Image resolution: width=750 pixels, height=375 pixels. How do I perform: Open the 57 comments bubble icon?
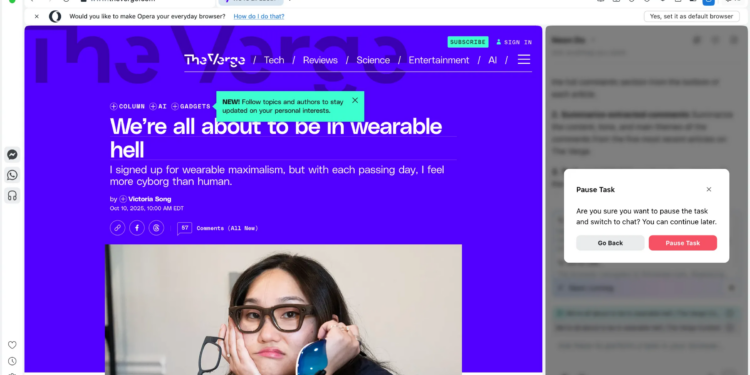click(184, 228)
